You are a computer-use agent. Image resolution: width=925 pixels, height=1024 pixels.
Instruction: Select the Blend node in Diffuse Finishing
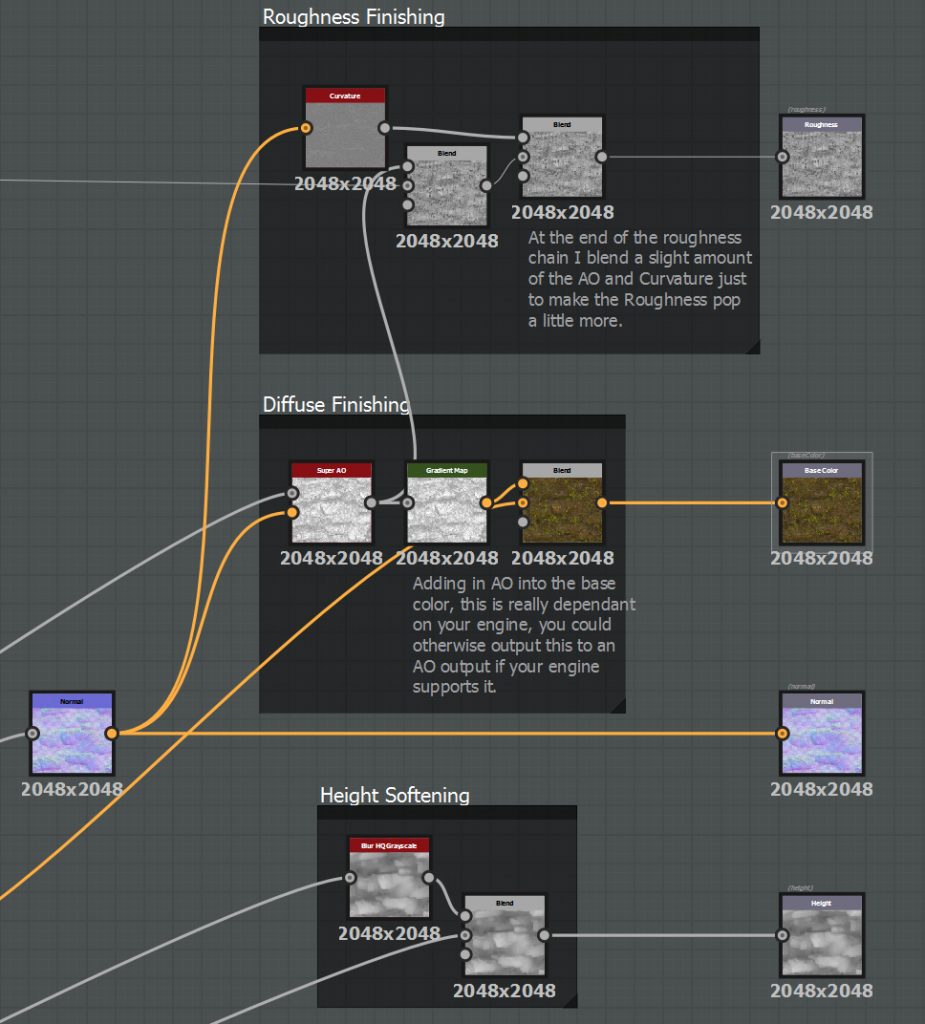coord(562,505)
